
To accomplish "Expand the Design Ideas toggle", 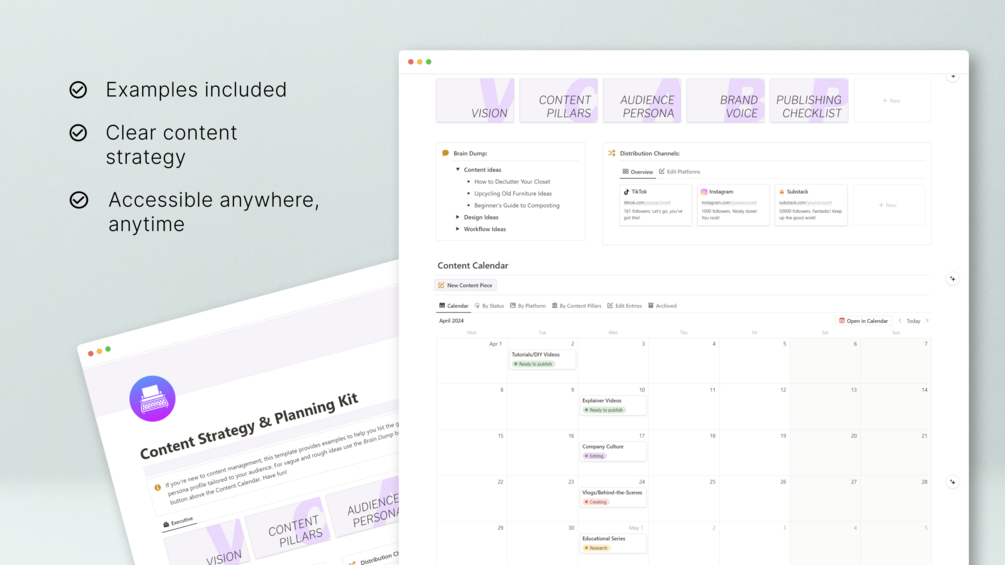I will pos(458,217).
